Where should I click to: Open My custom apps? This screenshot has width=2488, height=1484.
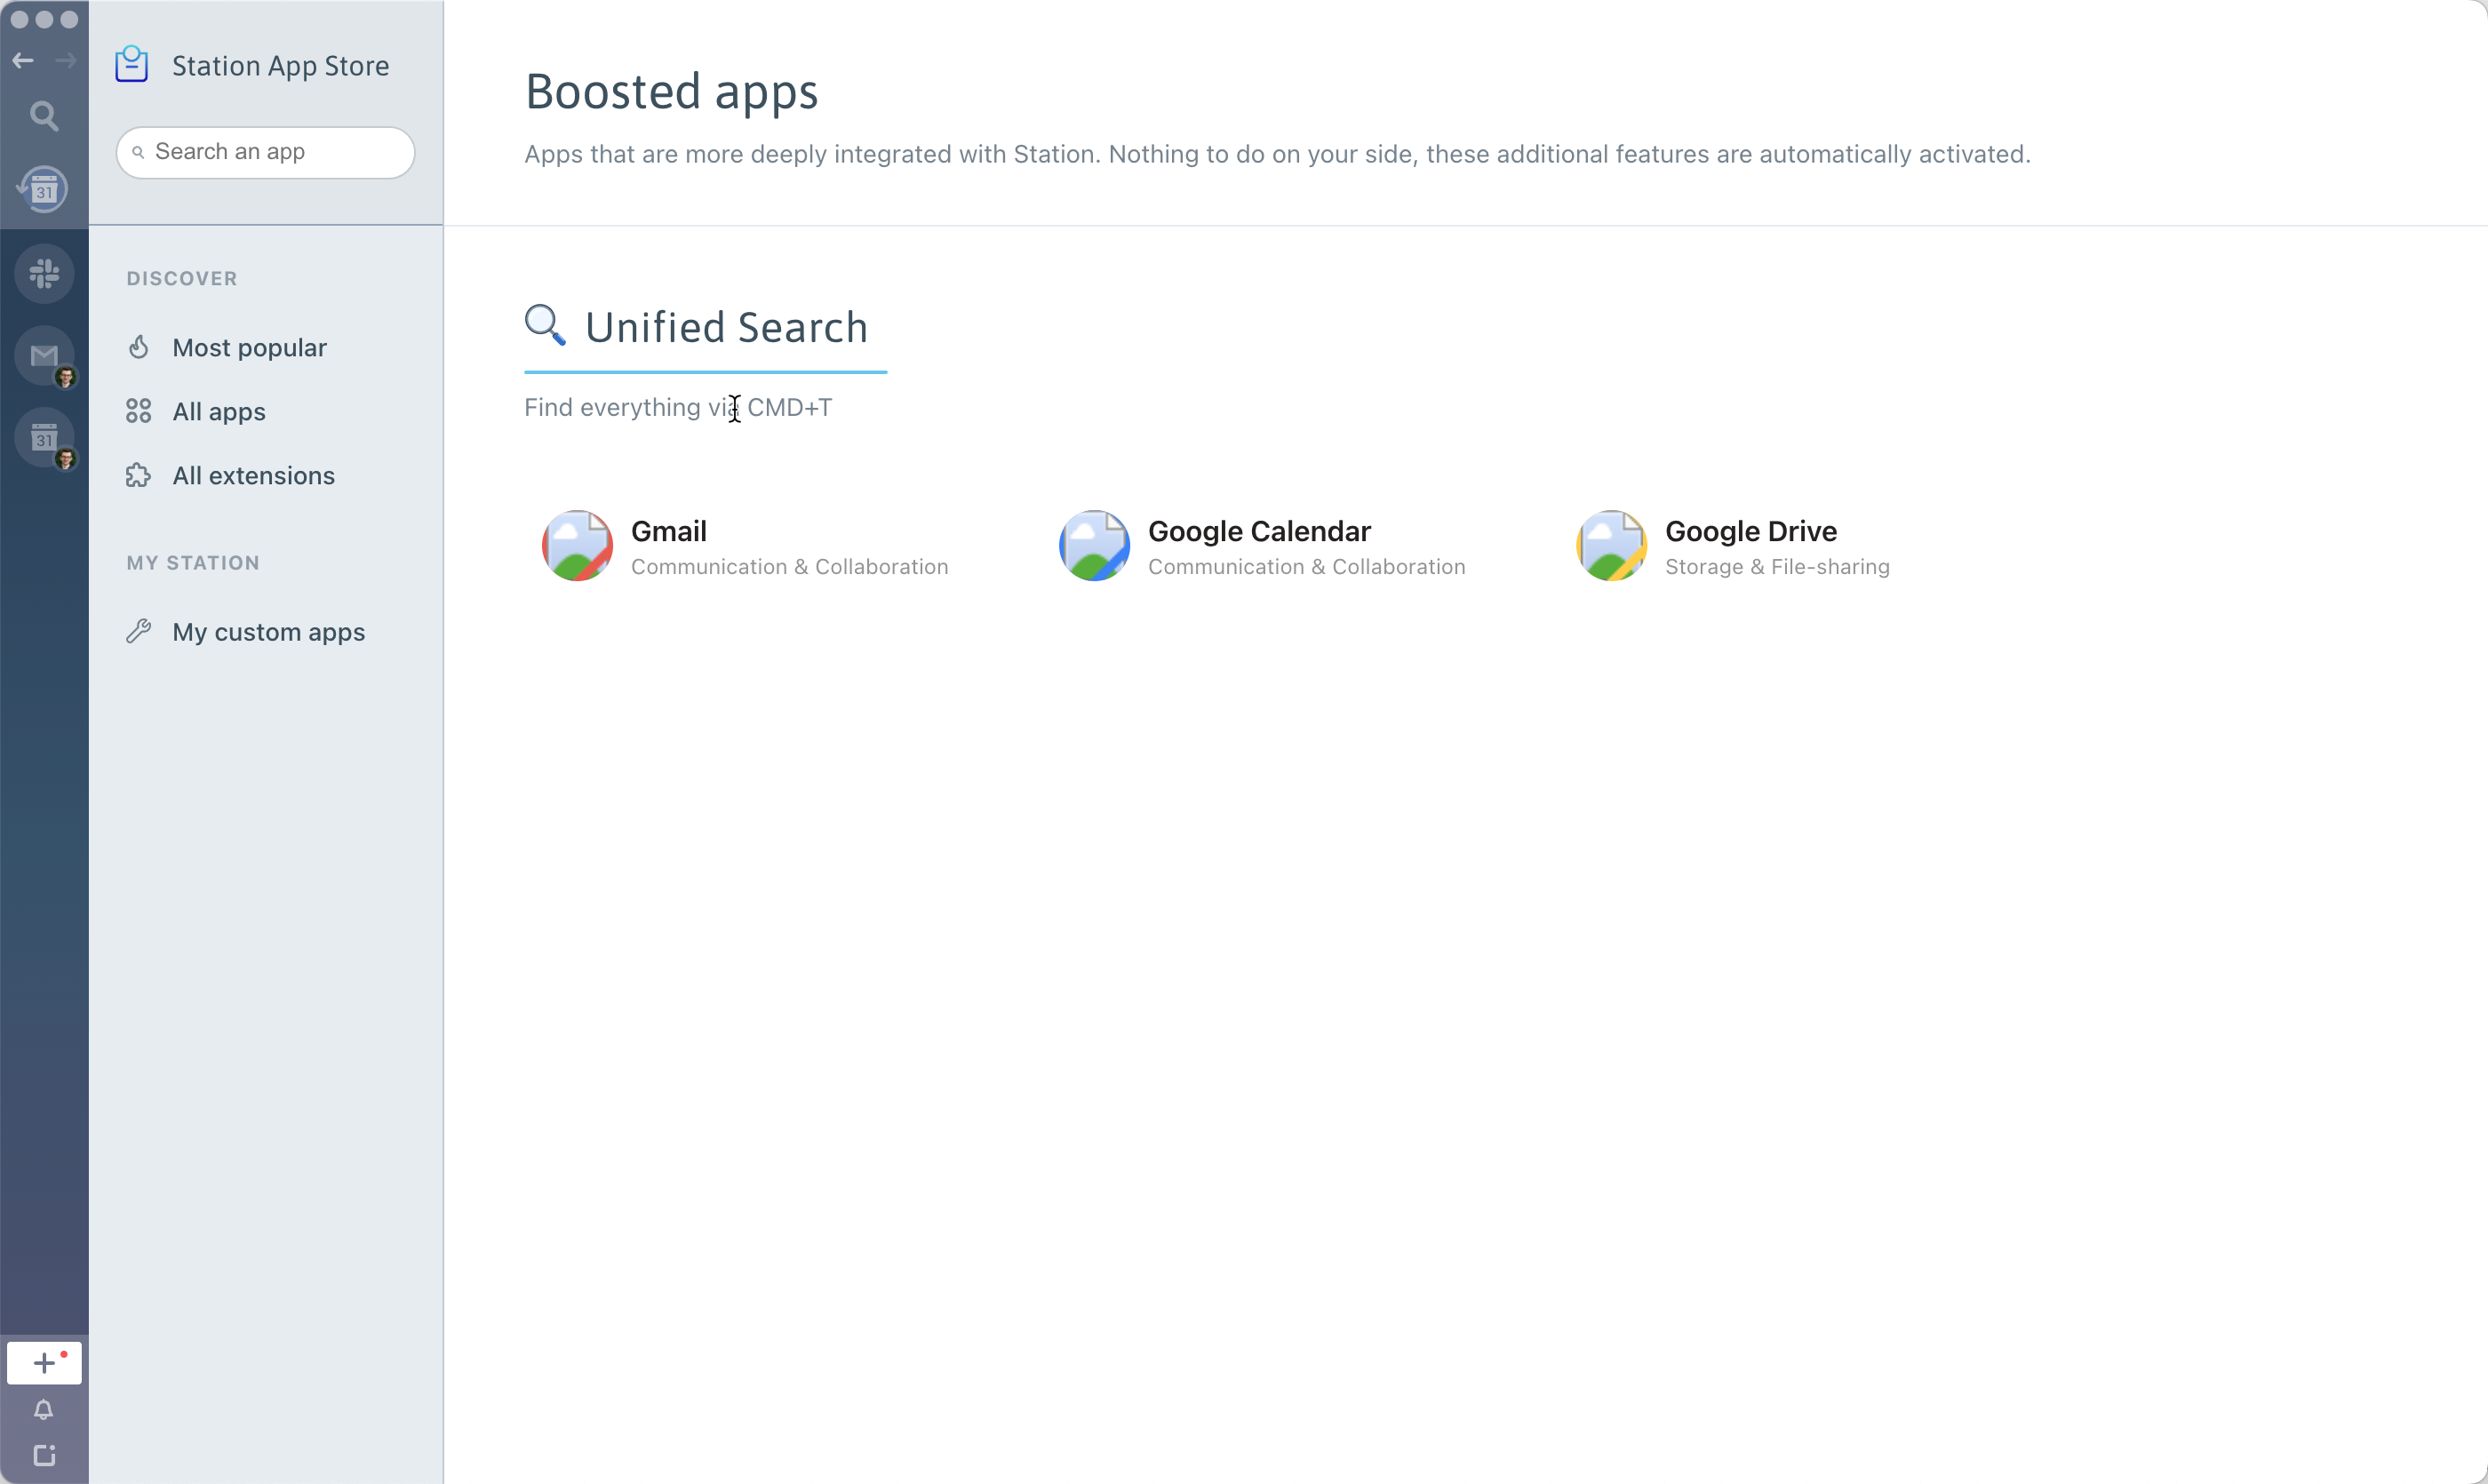269,631
